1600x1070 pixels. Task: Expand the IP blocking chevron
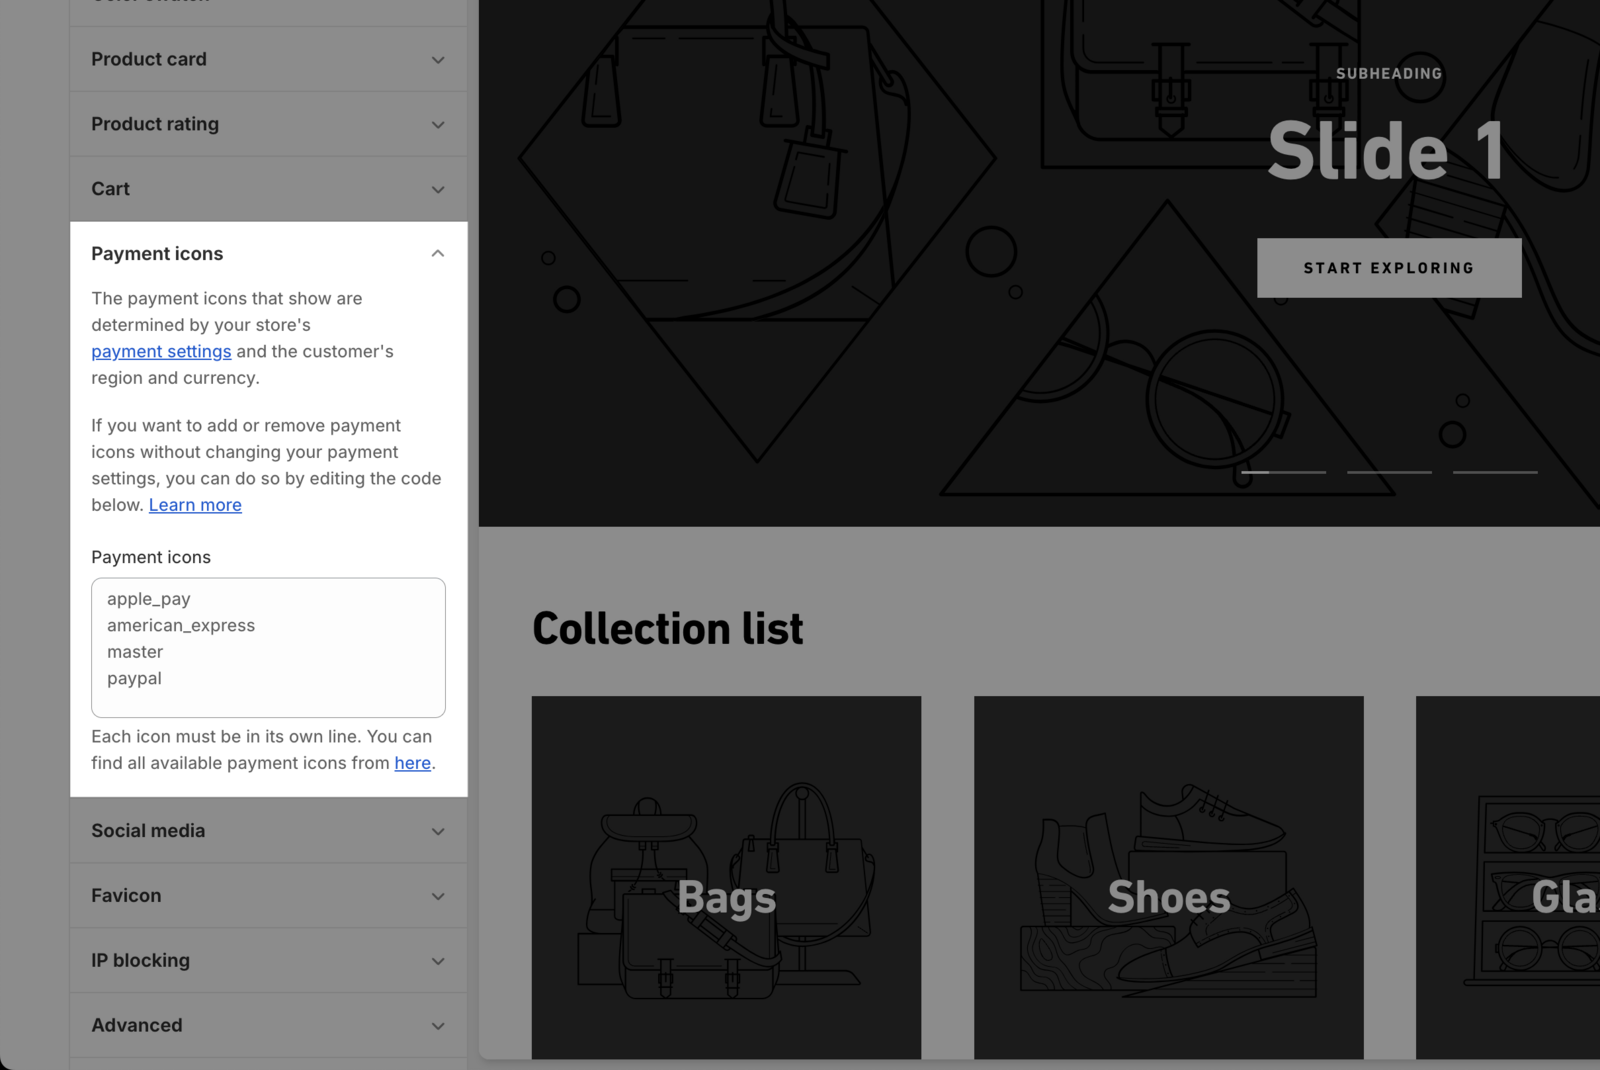[437, 962]
